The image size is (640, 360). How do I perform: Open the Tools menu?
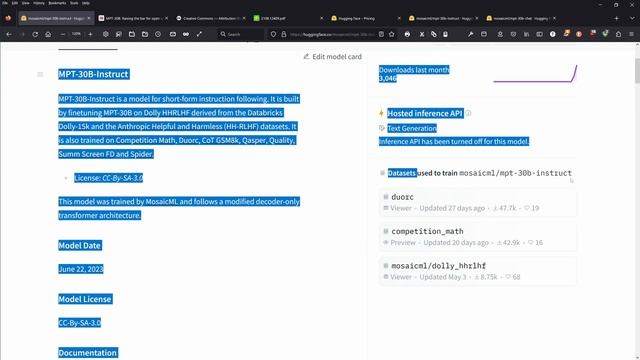pos(74,3)
